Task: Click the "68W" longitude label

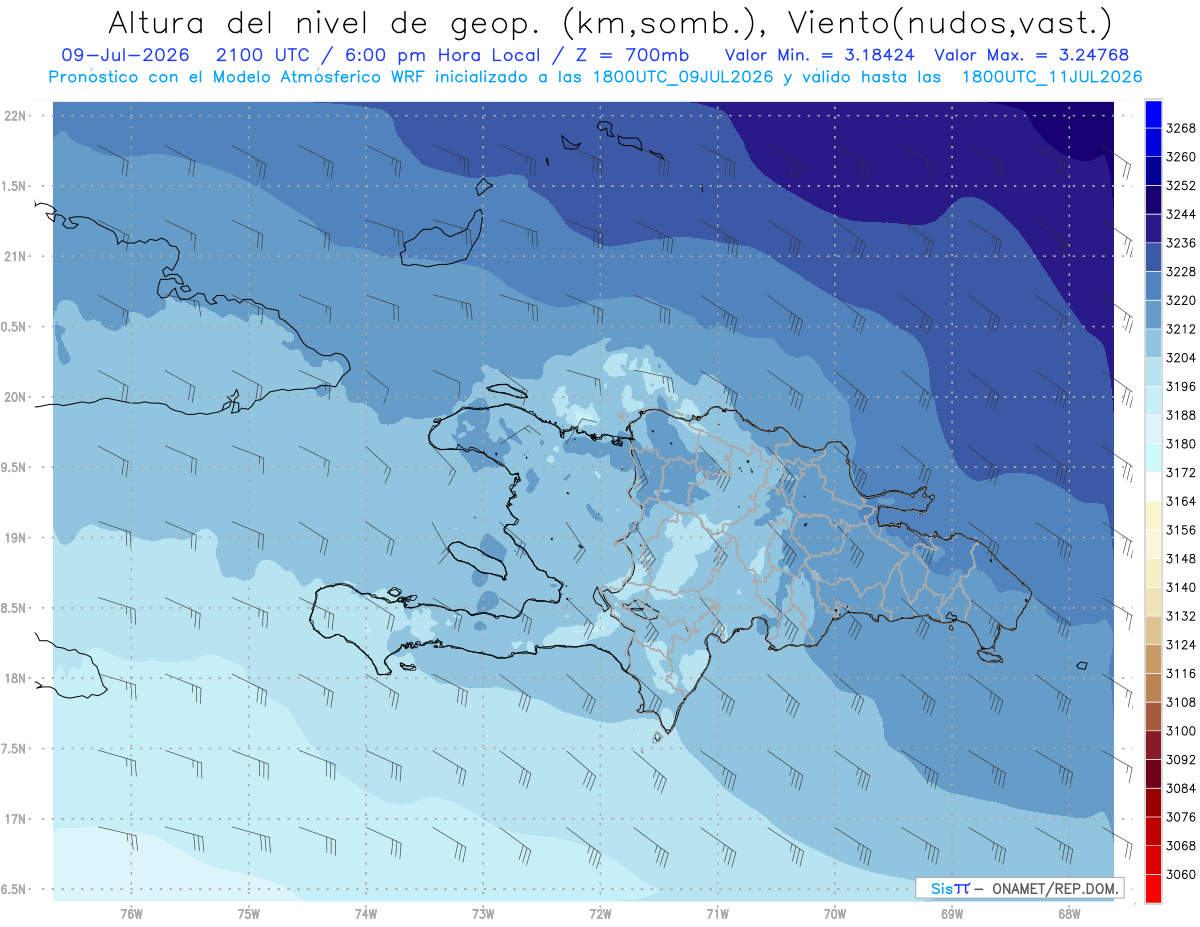Action: click(1069, 912)
